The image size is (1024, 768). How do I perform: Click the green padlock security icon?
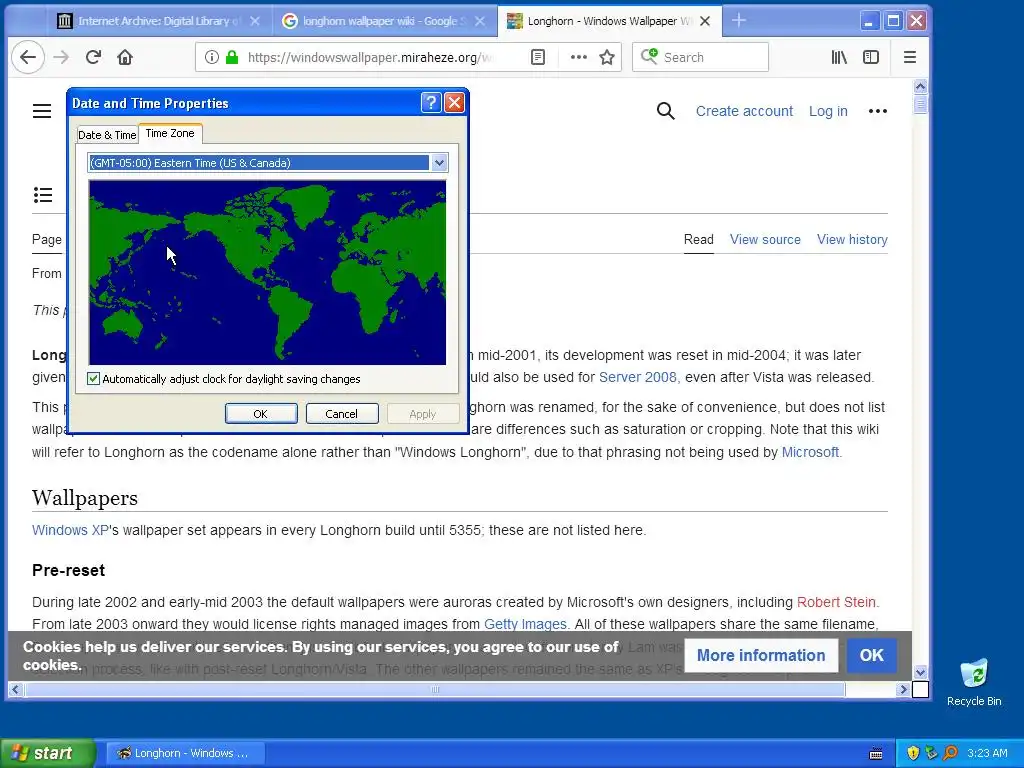coord(232,57)
